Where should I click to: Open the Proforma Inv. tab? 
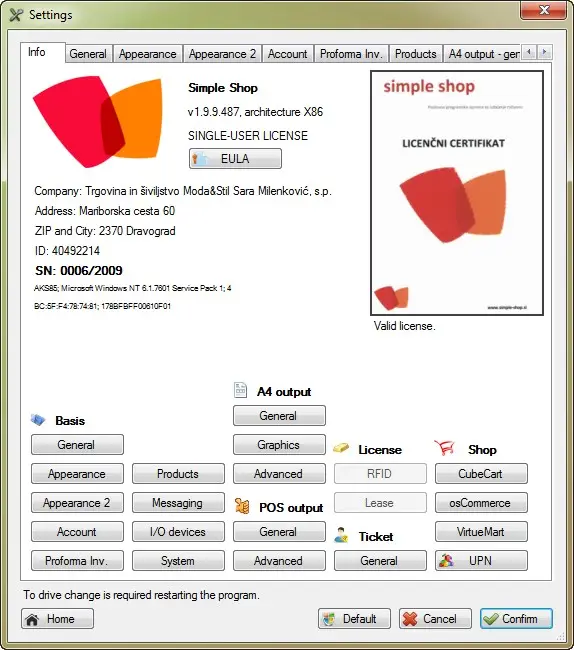[351, 54]
